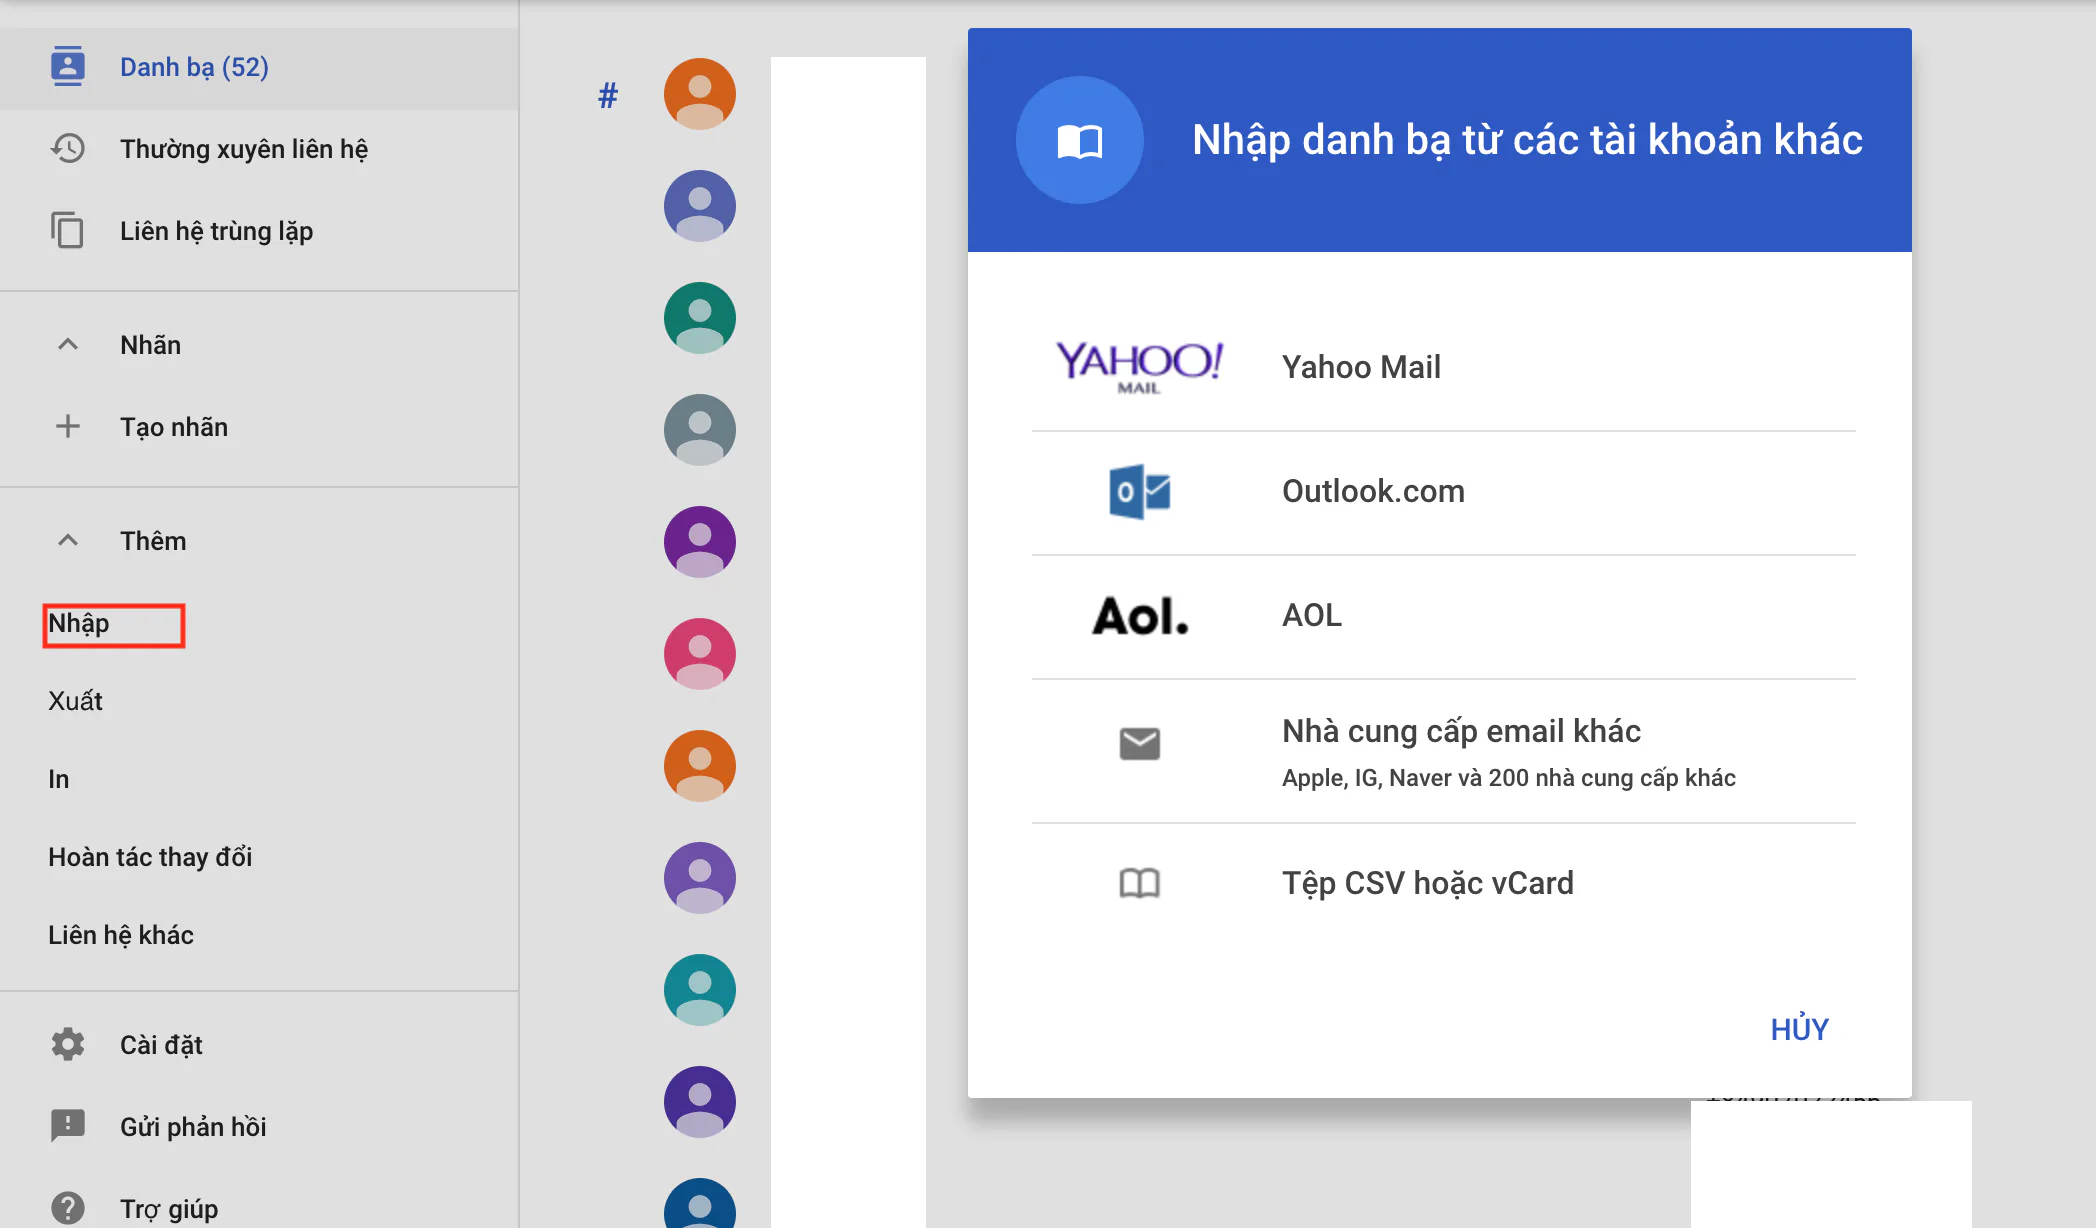Open Danh bạ (52) label

click(x=194, y=67)
